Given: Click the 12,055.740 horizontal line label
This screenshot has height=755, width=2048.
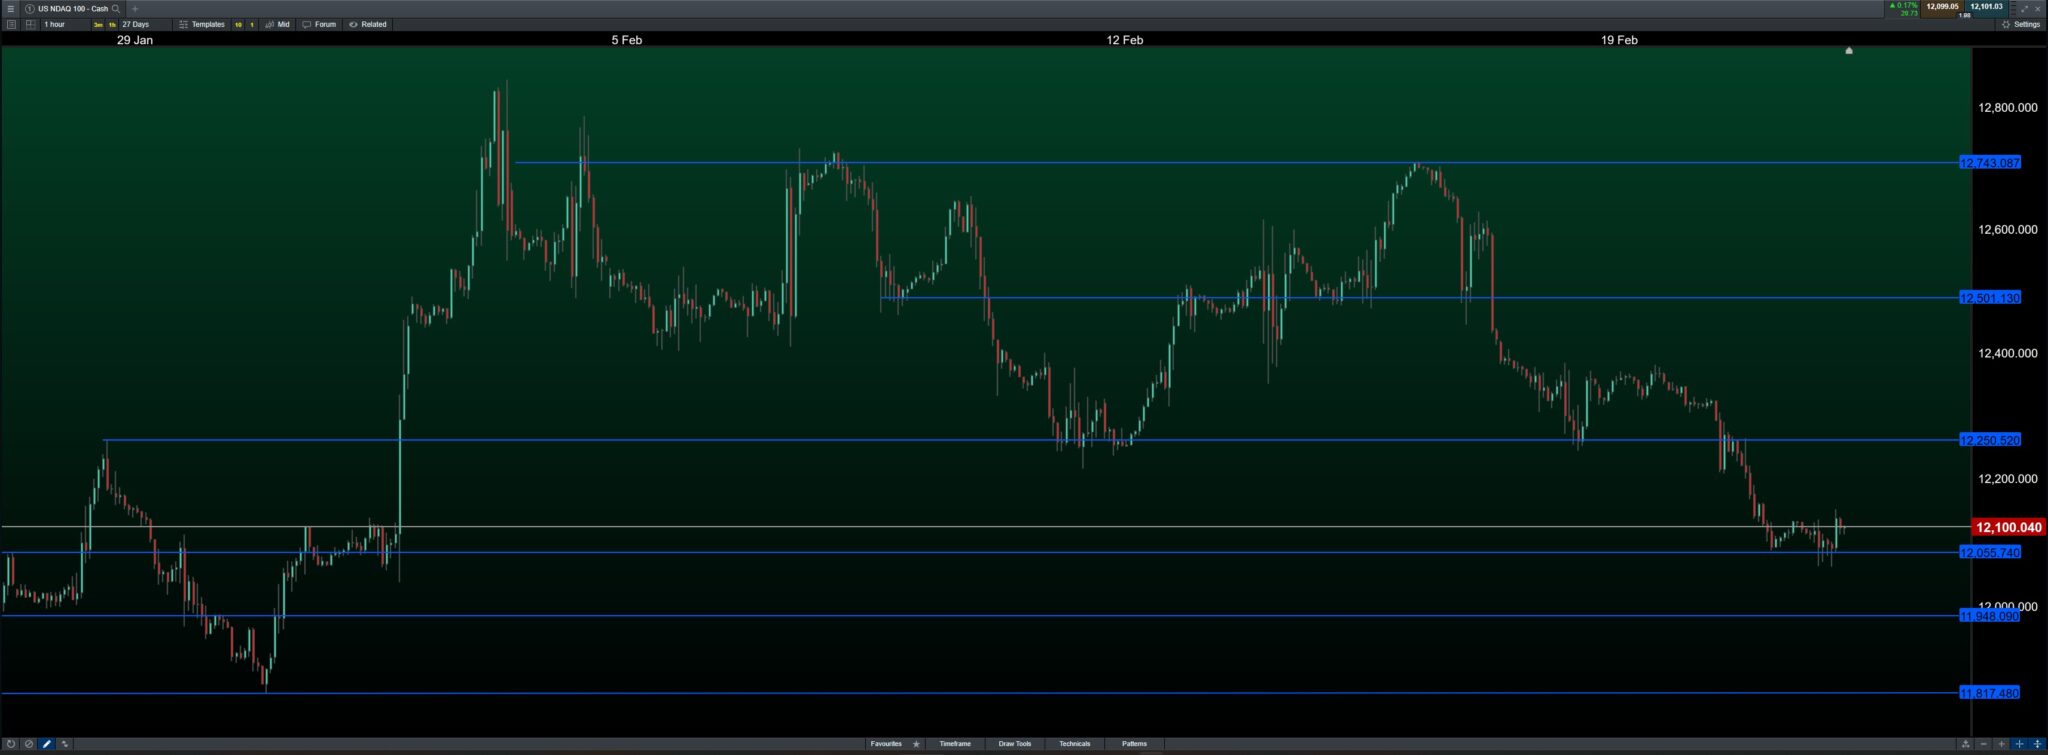Looking at the screenshot, I should click(1990, 553).
